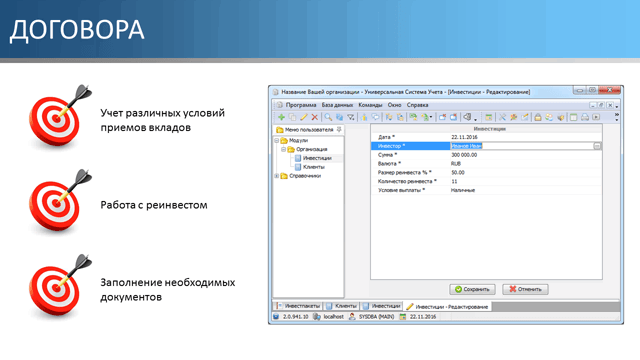This screenshot has height=360, width=640.
Task: Click the red X Delete record icon
Action: 314,117
